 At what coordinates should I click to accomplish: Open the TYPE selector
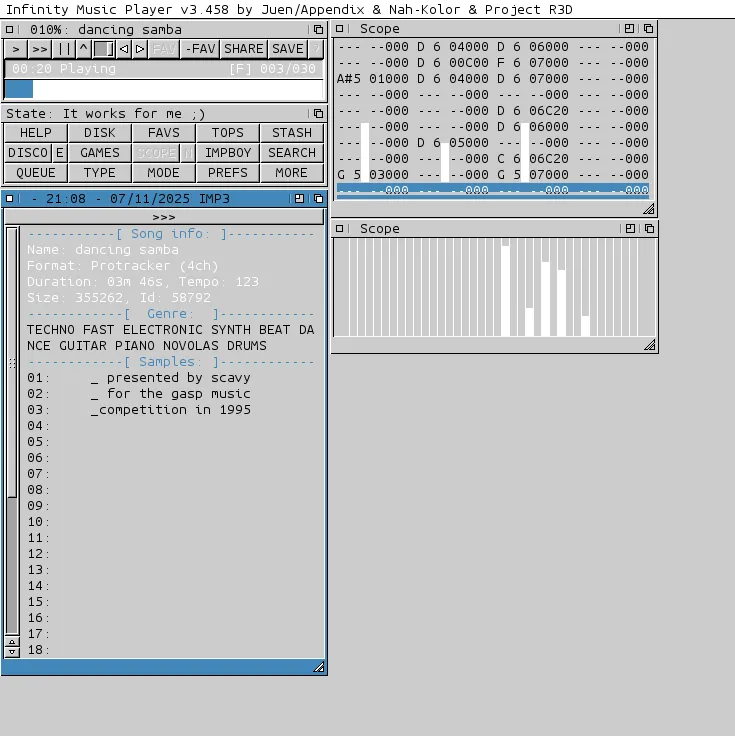(100, 173)
